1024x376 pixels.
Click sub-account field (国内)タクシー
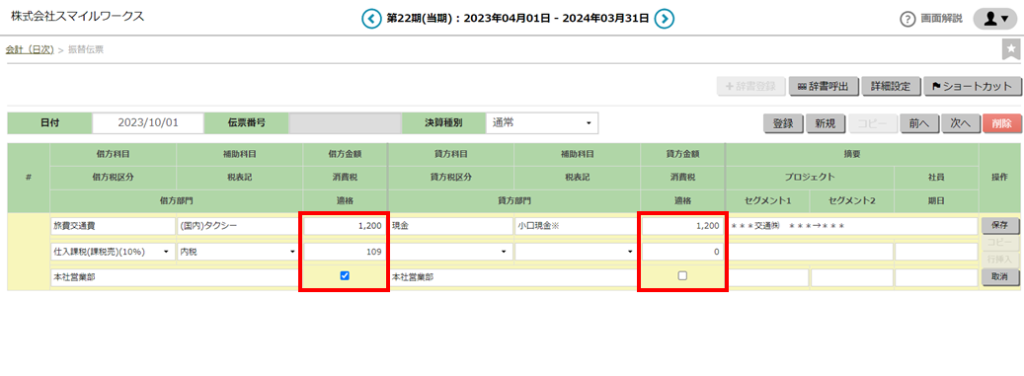pyautogui.click(x=239, y=226)
